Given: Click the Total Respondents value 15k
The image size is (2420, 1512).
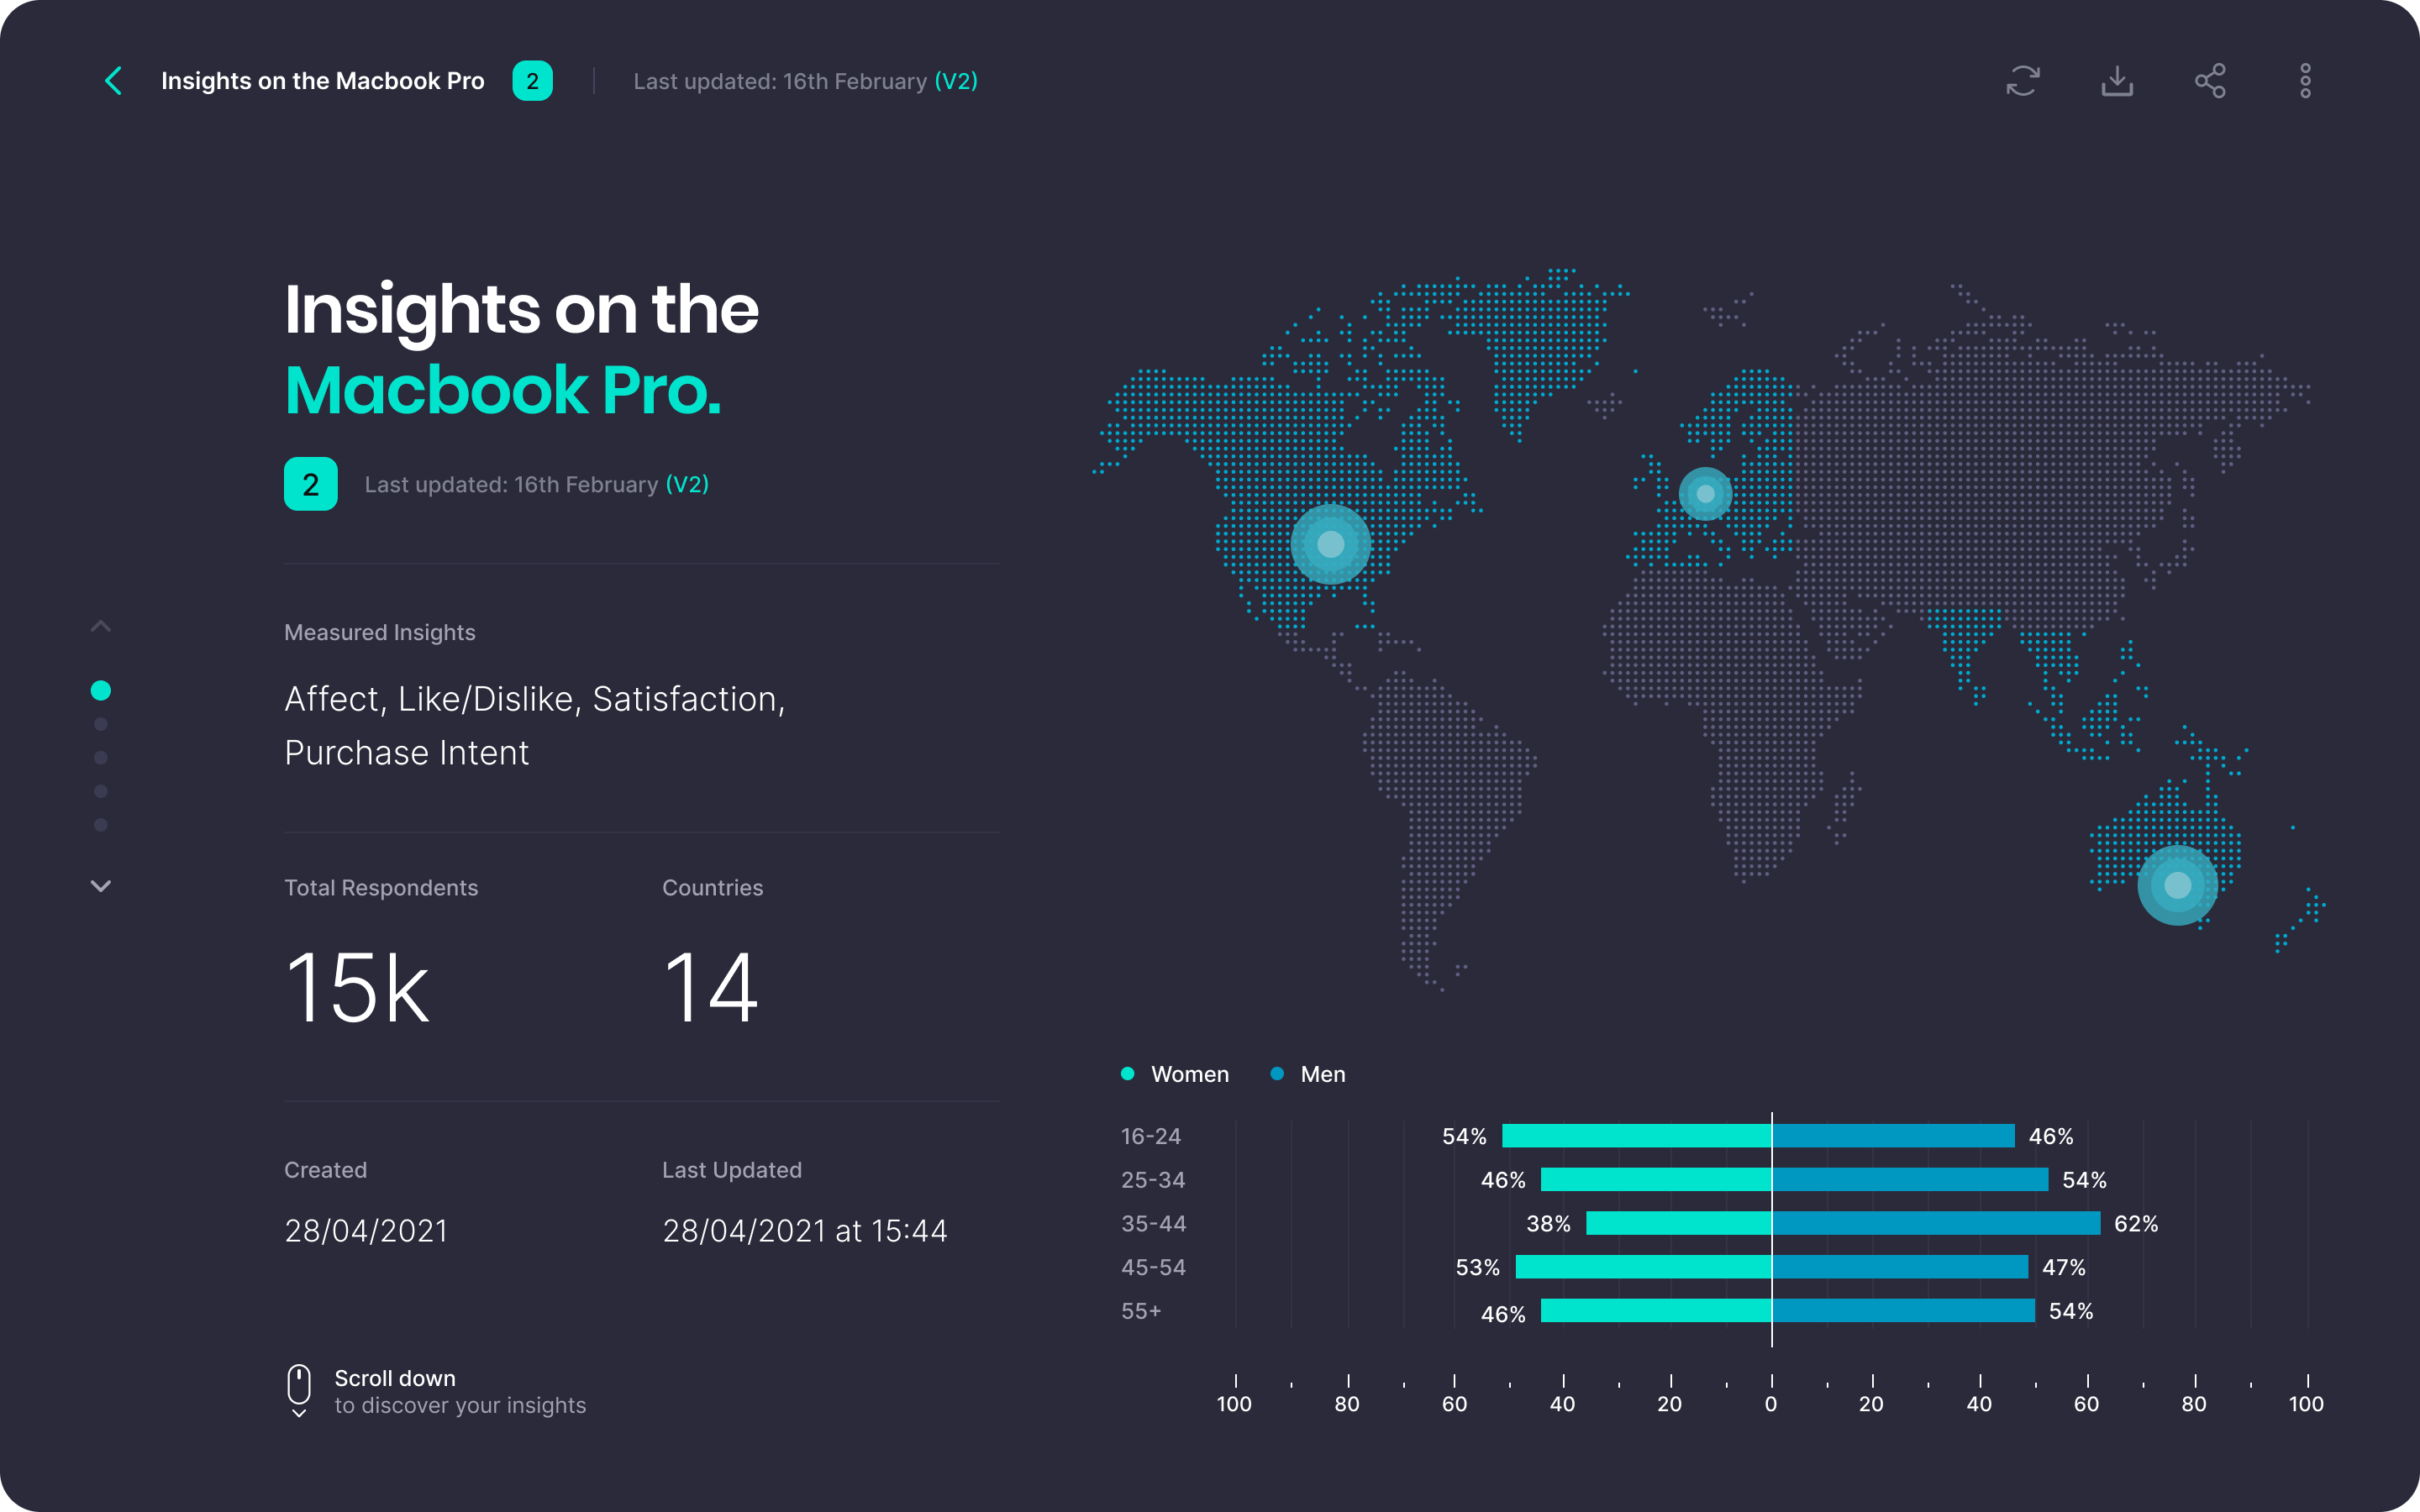Looking at the screenshot, I should point(358,988).
